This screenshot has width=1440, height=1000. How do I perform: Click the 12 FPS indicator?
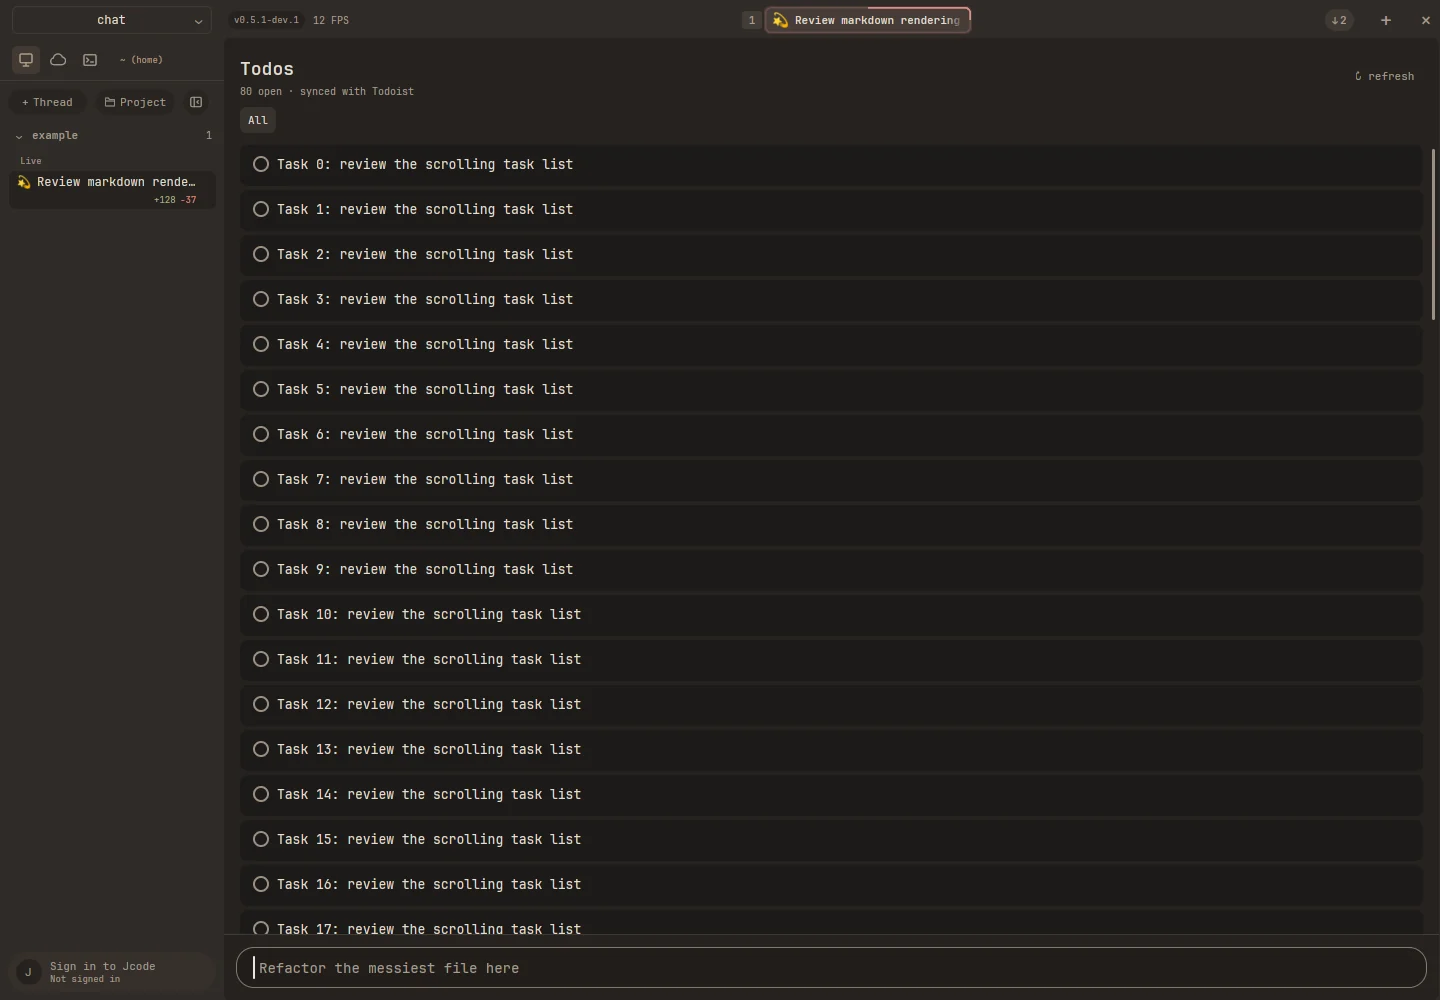click(331, 20)
